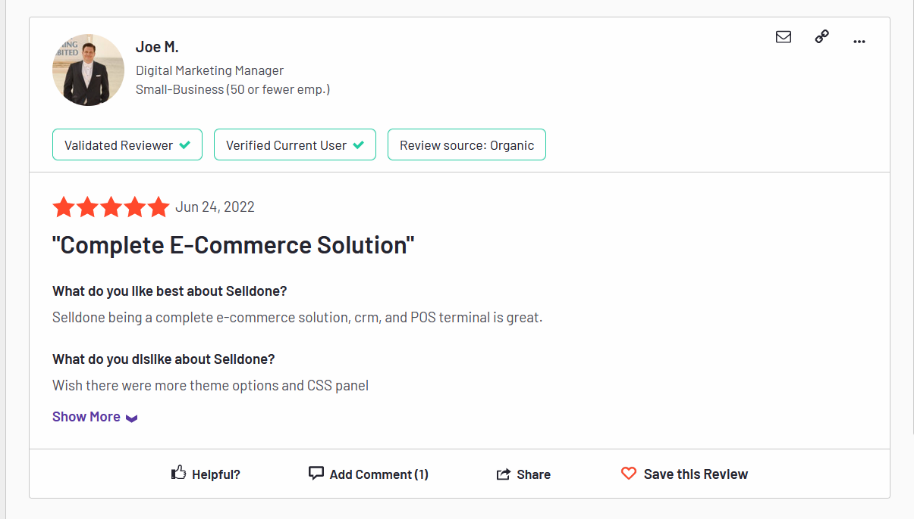Click the speech bubble comment icon
Viewport: 914px width, 519px height.
tap(316, 473)
